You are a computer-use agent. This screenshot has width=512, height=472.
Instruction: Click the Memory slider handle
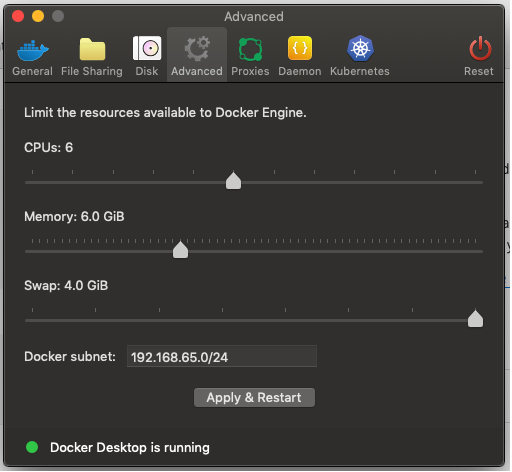tap(180, 250)
